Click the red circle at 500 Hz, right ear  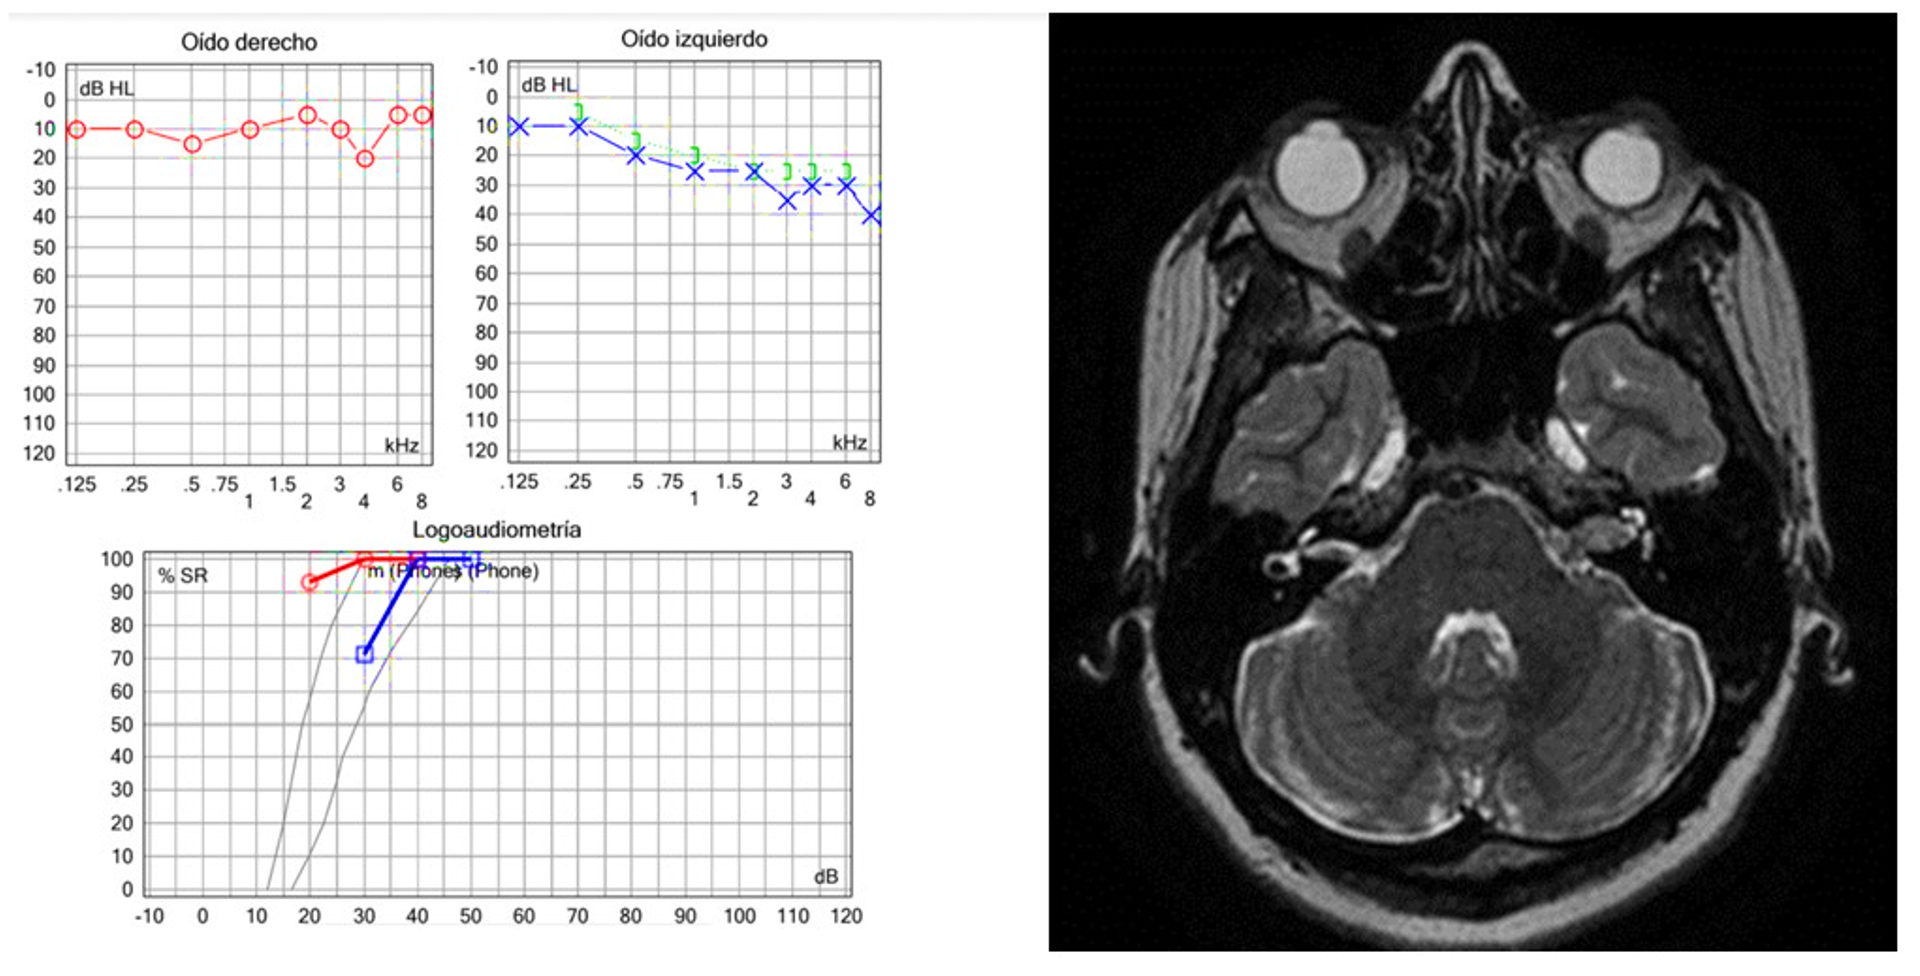(x=192, y=144)
